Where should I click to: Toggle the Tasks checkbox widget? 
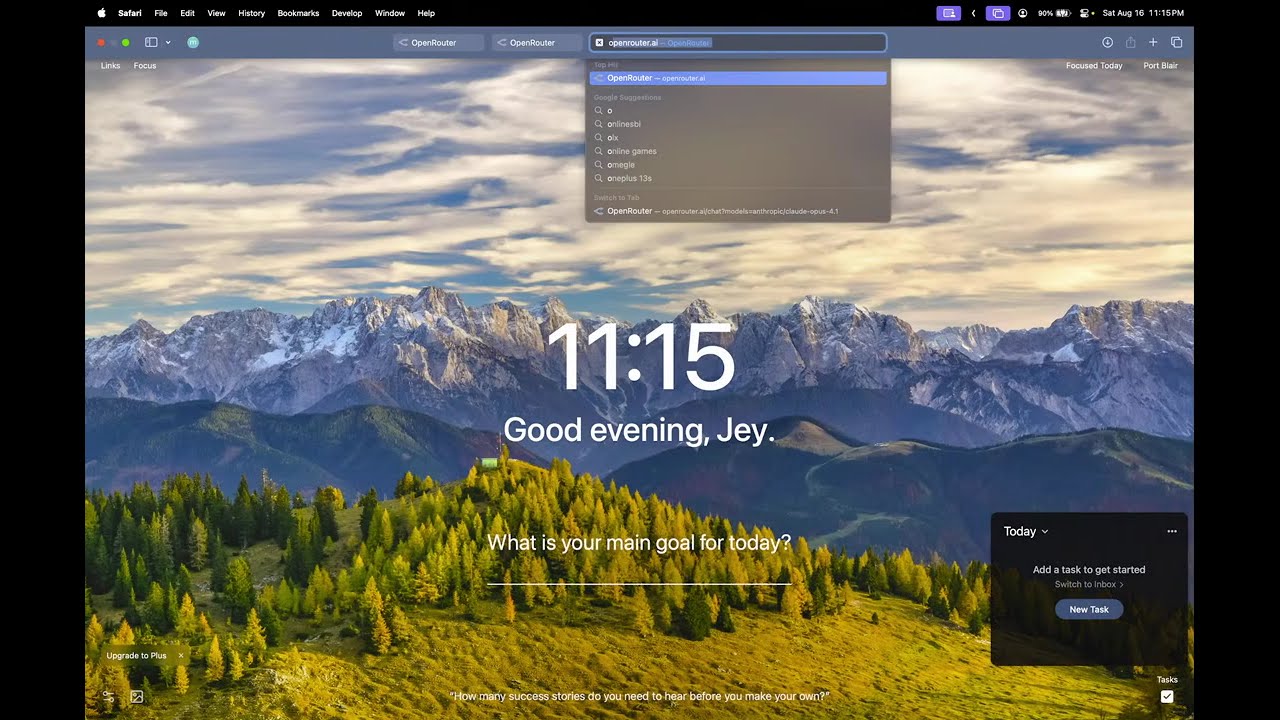1166,697
